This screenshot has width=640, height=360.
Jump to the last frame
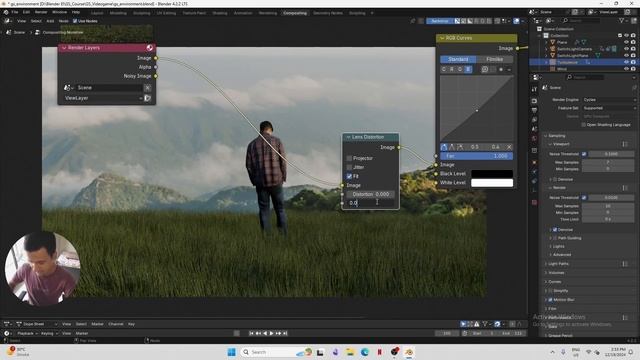[x=285, y=333]
